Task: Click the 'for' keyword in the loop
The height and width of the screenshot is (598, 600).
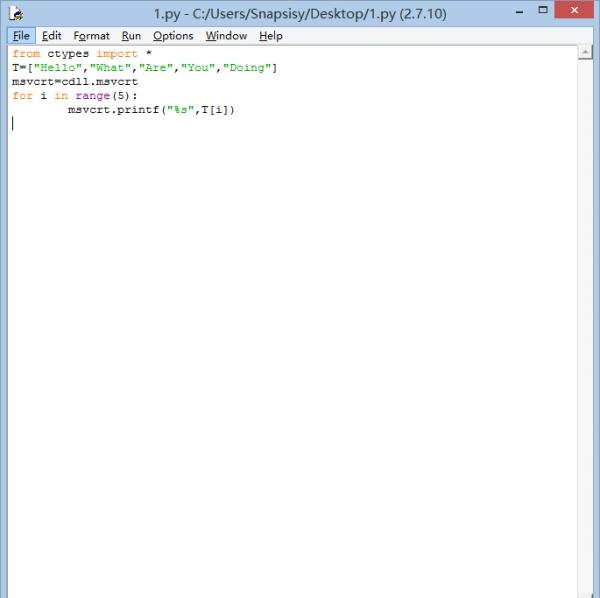Action: pos(23,96)
